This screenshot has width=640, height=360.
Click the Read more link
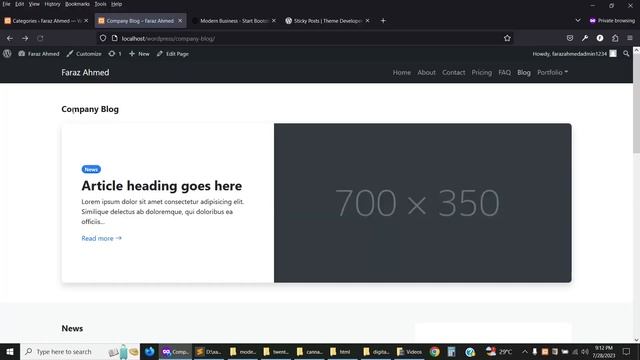click(x=101, y=238)
